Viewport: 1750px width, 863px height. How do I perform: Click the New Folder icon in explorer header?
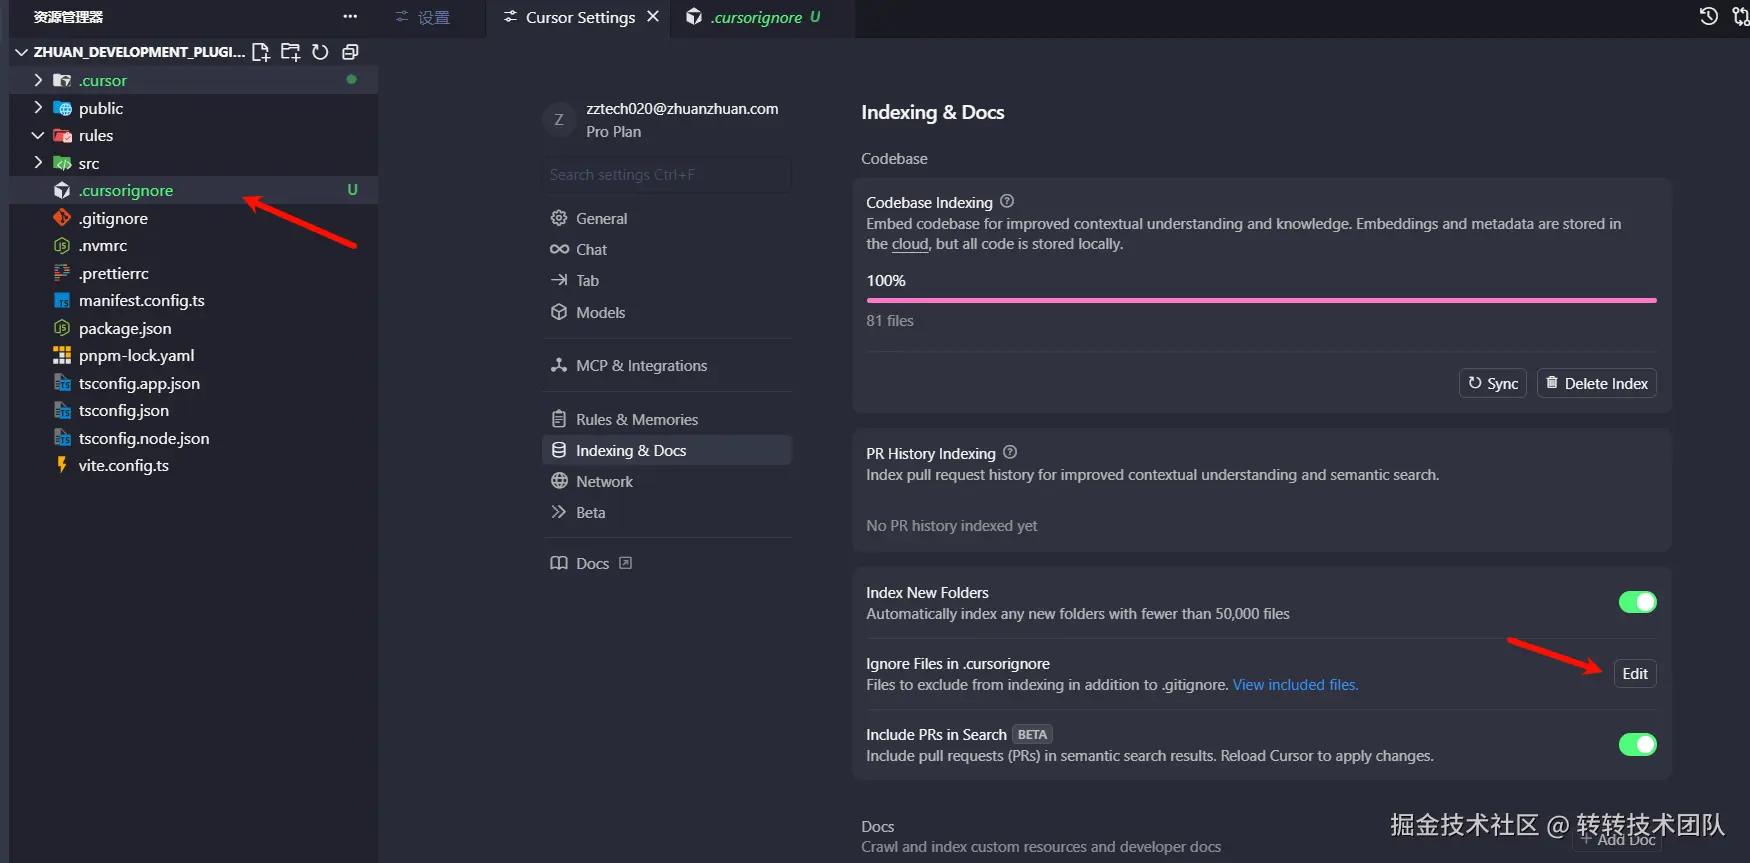pyautogui.click(x=291, y=52)
